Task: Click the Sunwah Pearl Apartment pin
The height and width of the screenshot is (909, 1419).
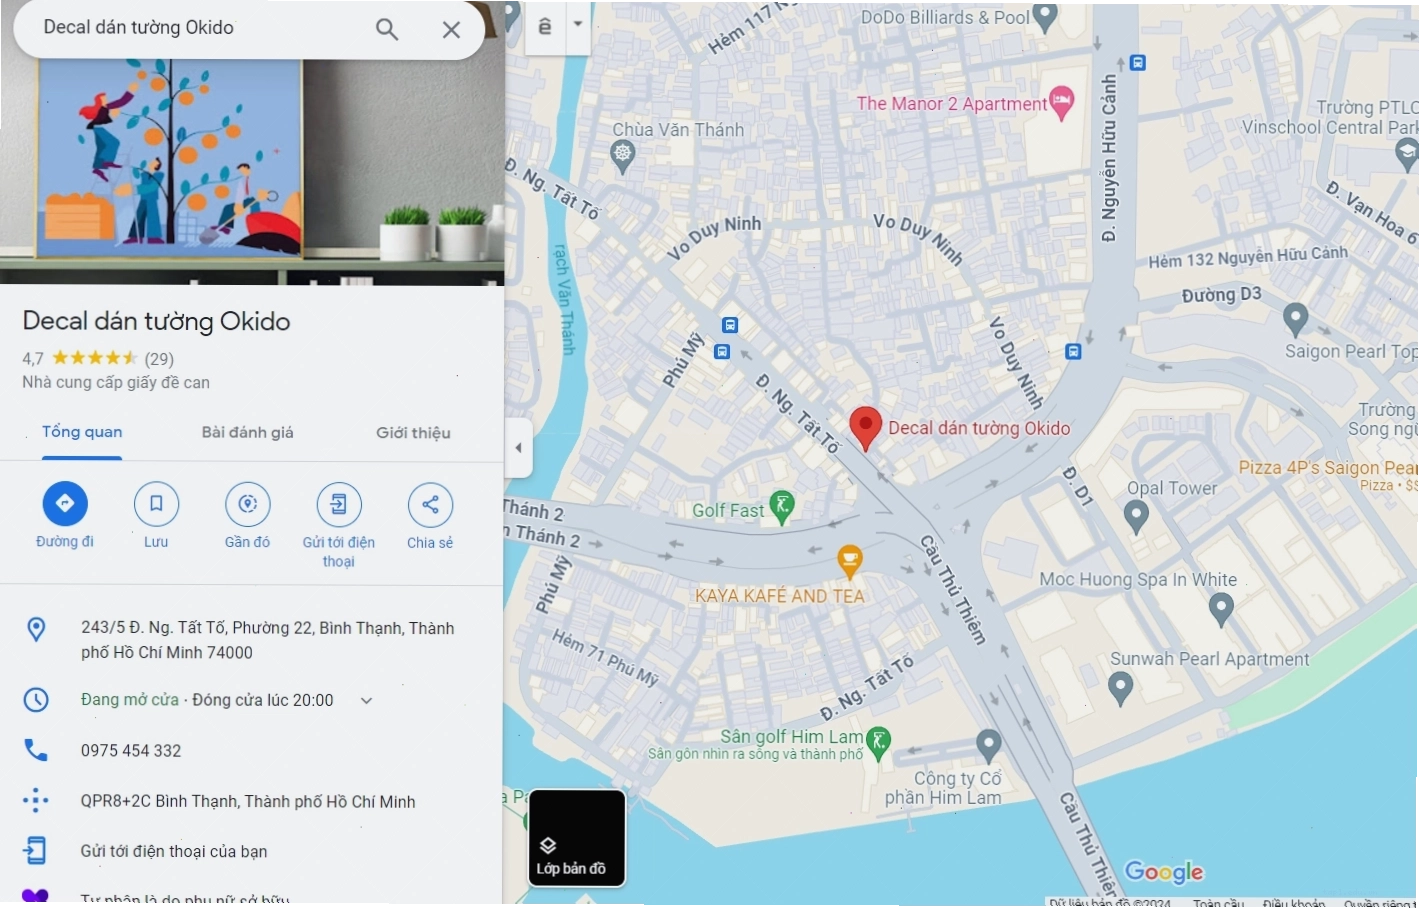Action: tap(1121, 688)
